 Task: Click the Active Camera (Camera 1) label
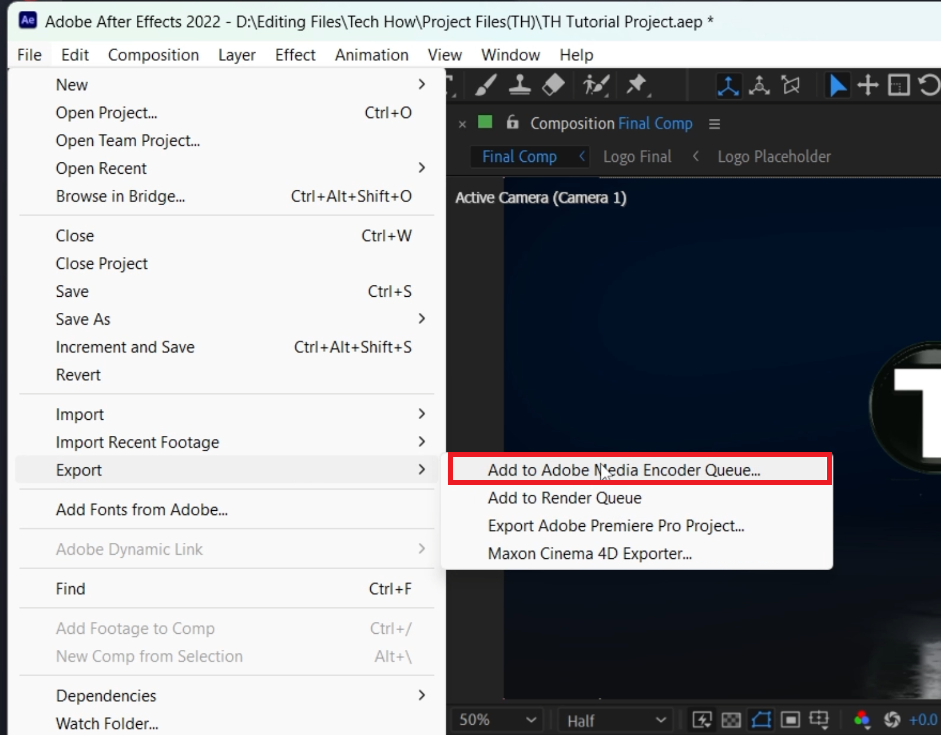click(540, 197)
